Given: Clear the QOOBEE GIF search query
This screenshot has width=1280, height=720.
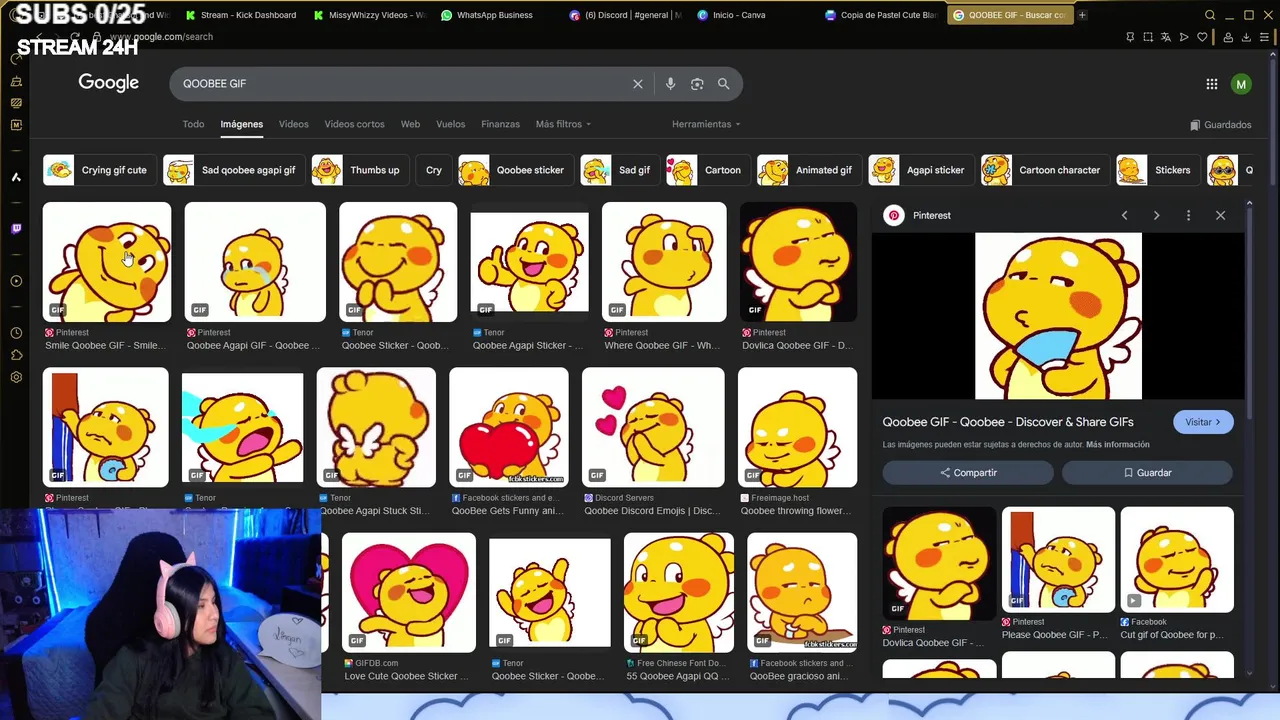Looking at the screenshot, I should tap(637, 84).
